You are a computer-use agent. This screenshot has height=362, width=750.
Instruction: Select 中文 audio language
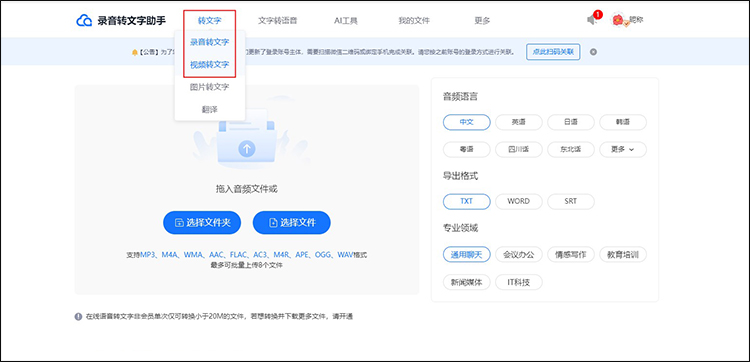(x=466, y=122)
